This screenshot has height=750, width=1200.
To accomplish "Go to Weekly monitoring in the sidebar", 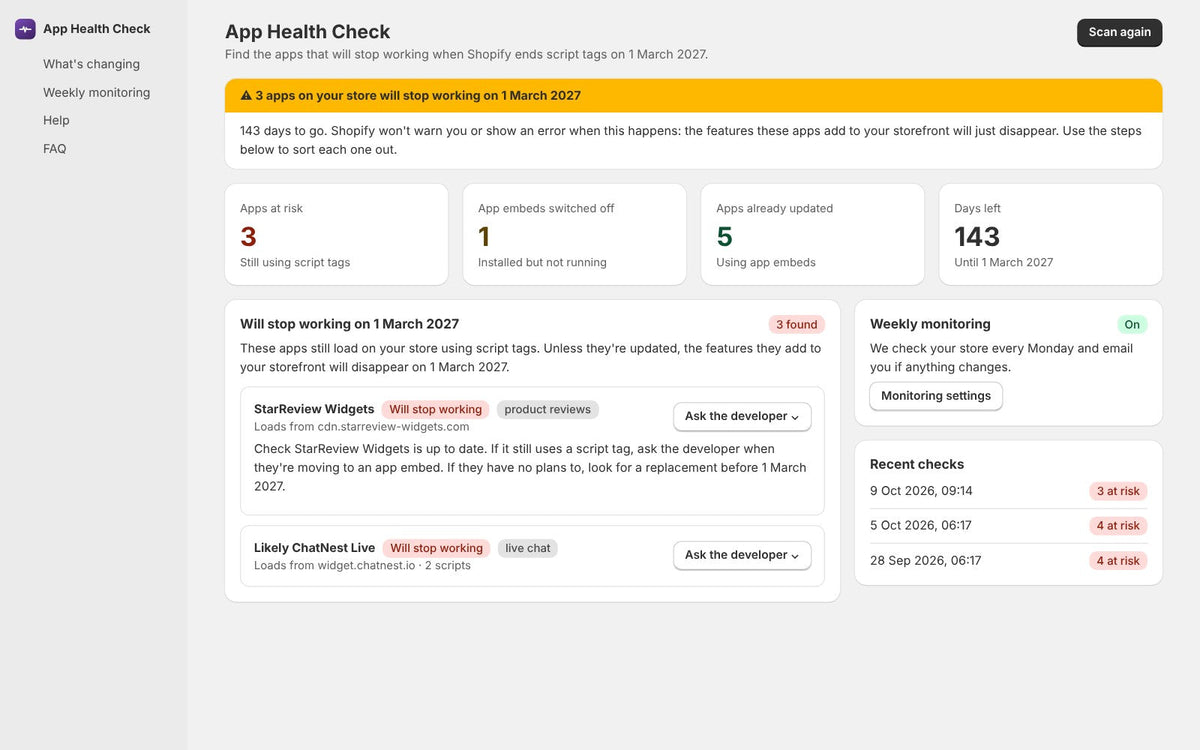I will click(96, 92).
